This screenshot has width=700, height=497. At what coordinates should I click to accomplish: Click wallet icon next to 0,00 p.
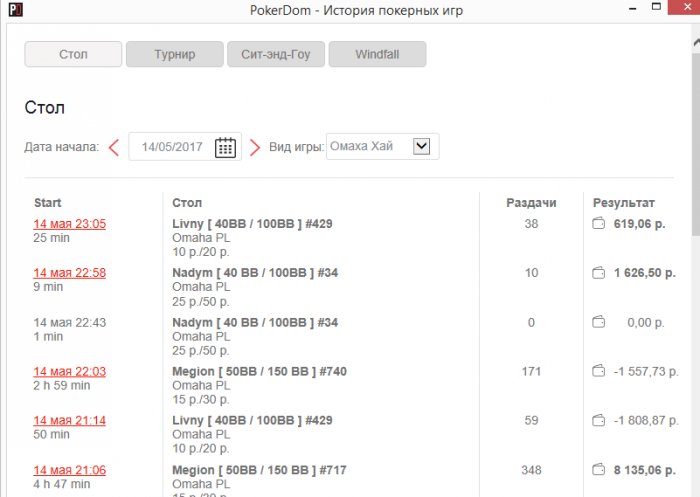tap(598, 322)
